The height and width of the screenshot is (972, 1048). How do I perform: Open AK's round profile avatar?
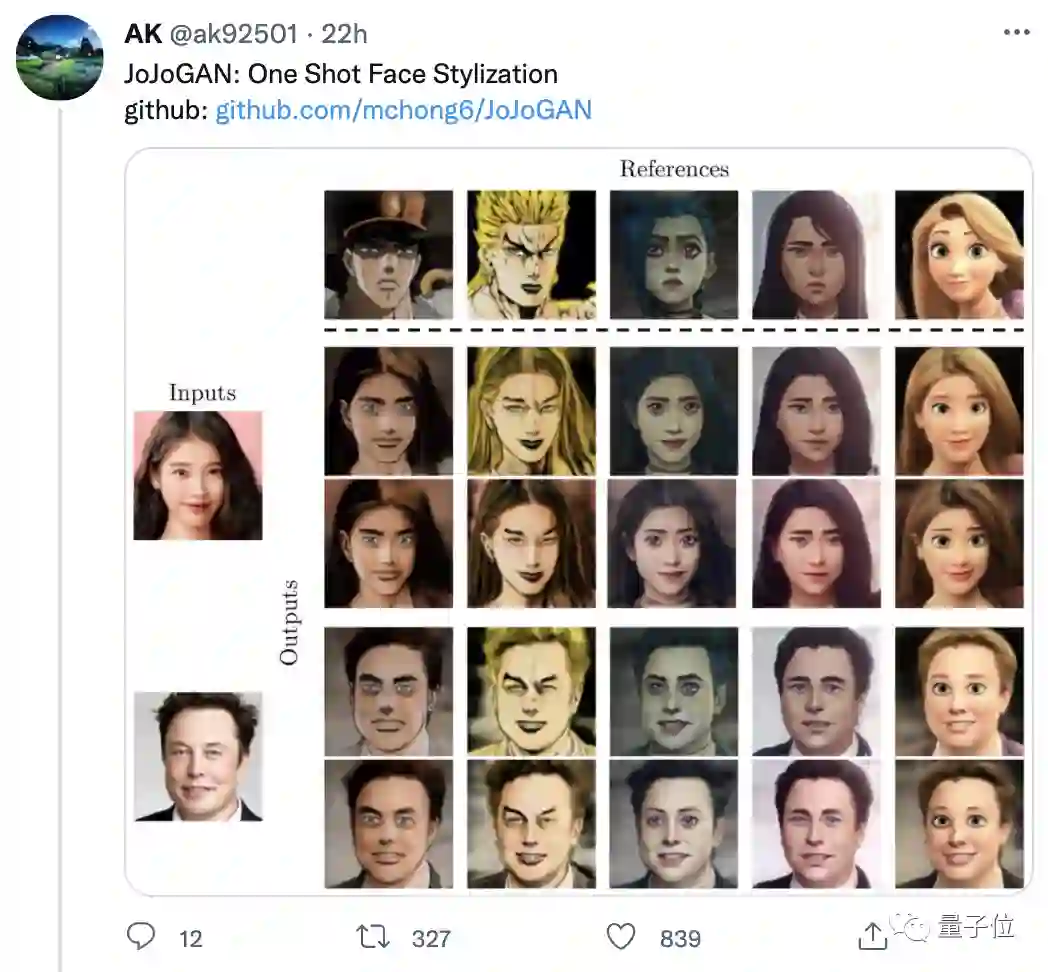pyautogui.click(x=60, y=57)
